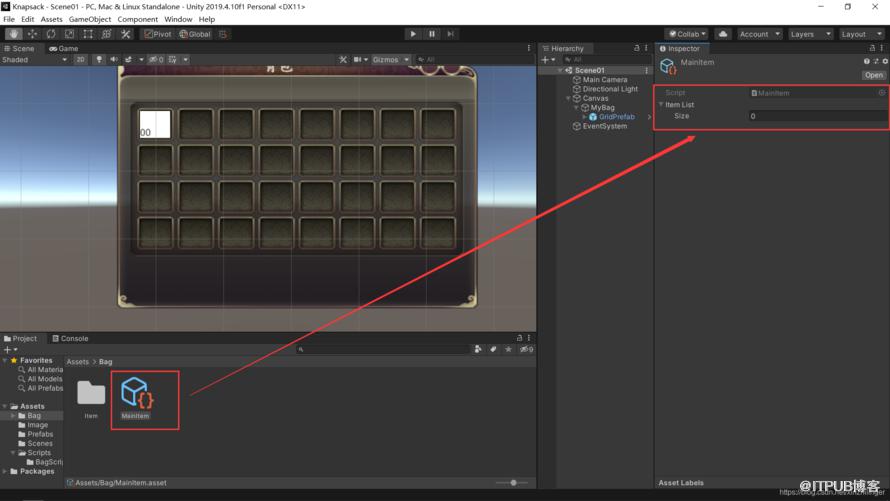Open Shaded draw mode dropdown

tap(34, 60)
